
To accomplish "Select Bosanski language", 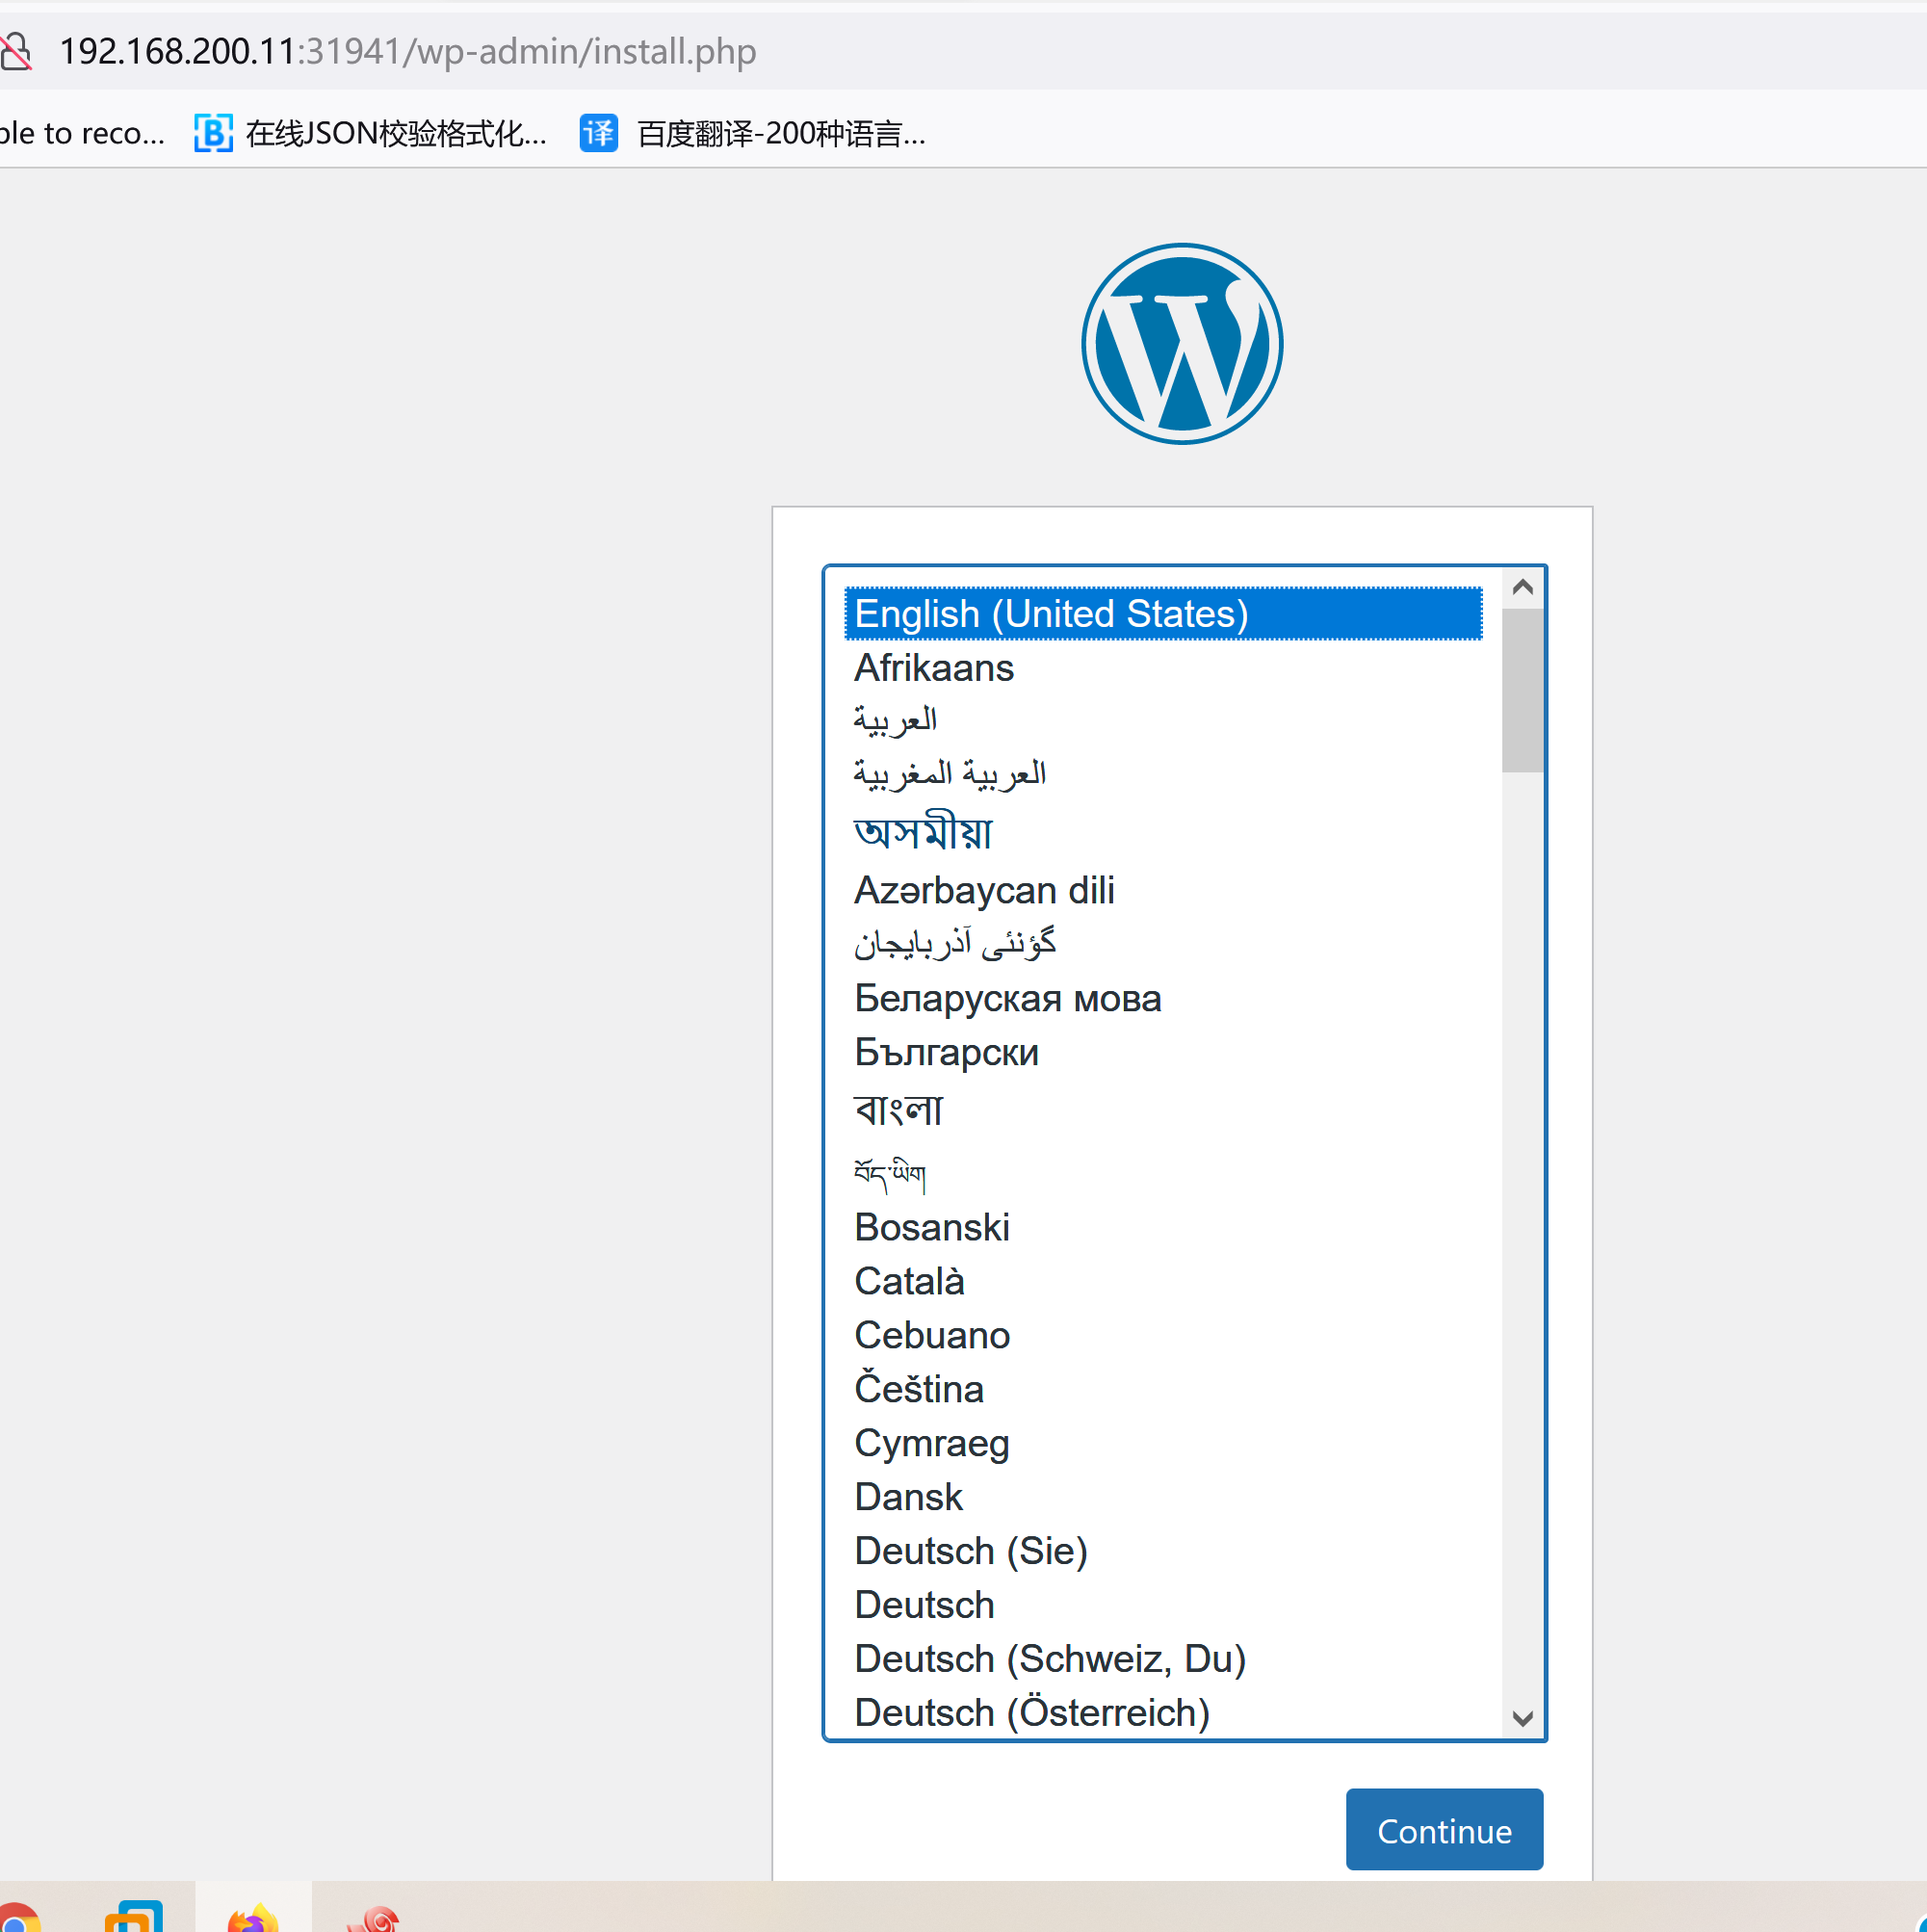I will [x=1163, y=1227].
